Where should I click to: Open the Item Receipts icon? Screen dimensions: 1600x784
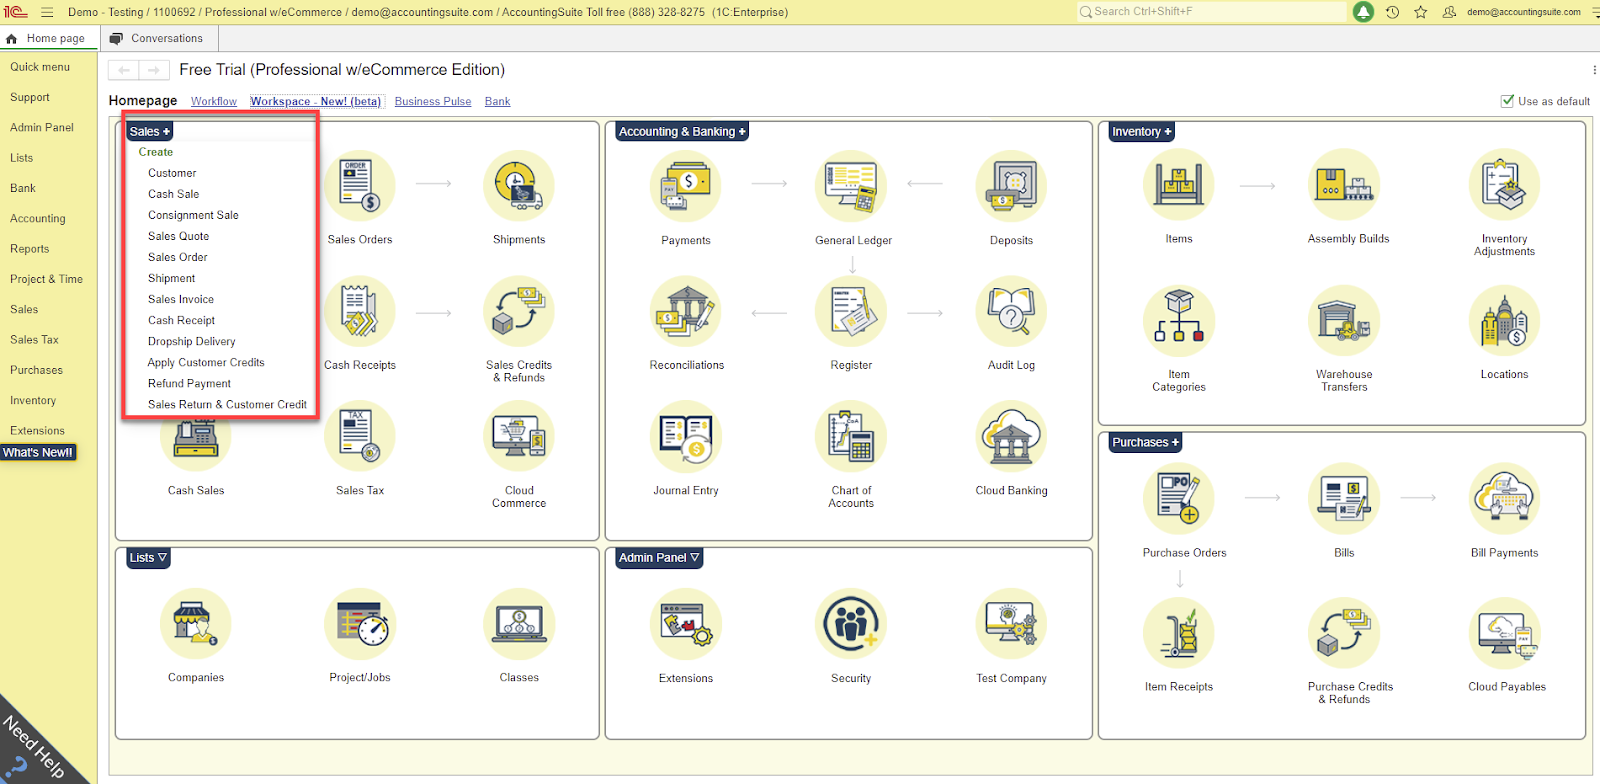[1179, 633]
